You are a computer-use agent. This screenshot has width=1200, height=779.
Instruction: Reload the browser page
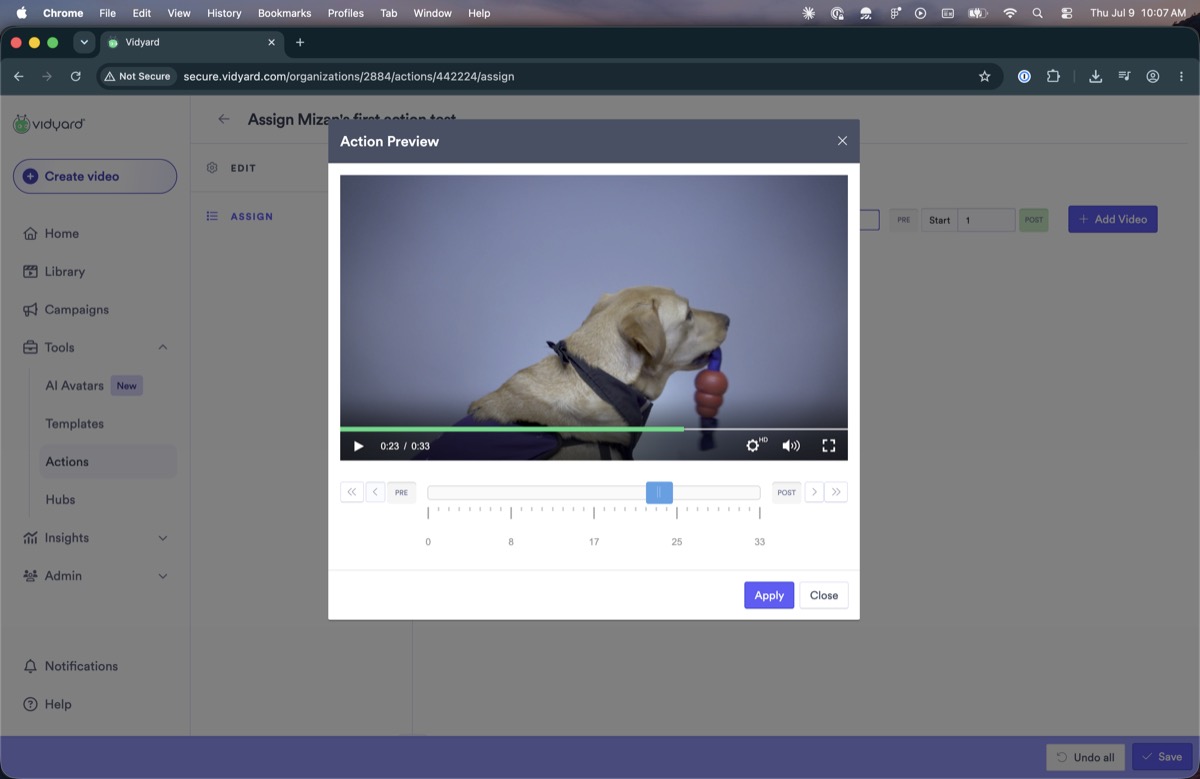75,76
